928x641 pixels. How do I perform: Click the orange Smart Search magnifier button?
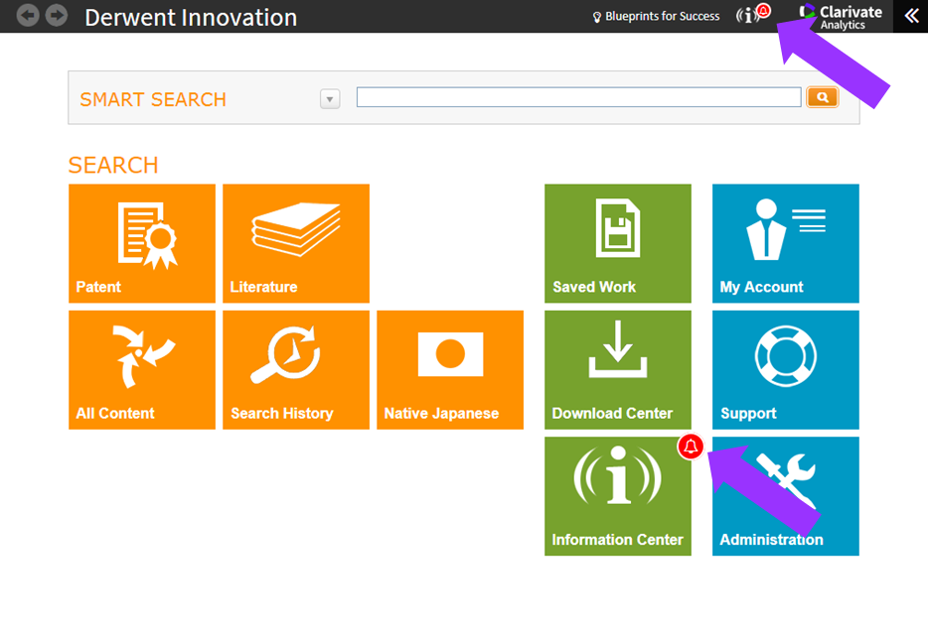(822, 97)
